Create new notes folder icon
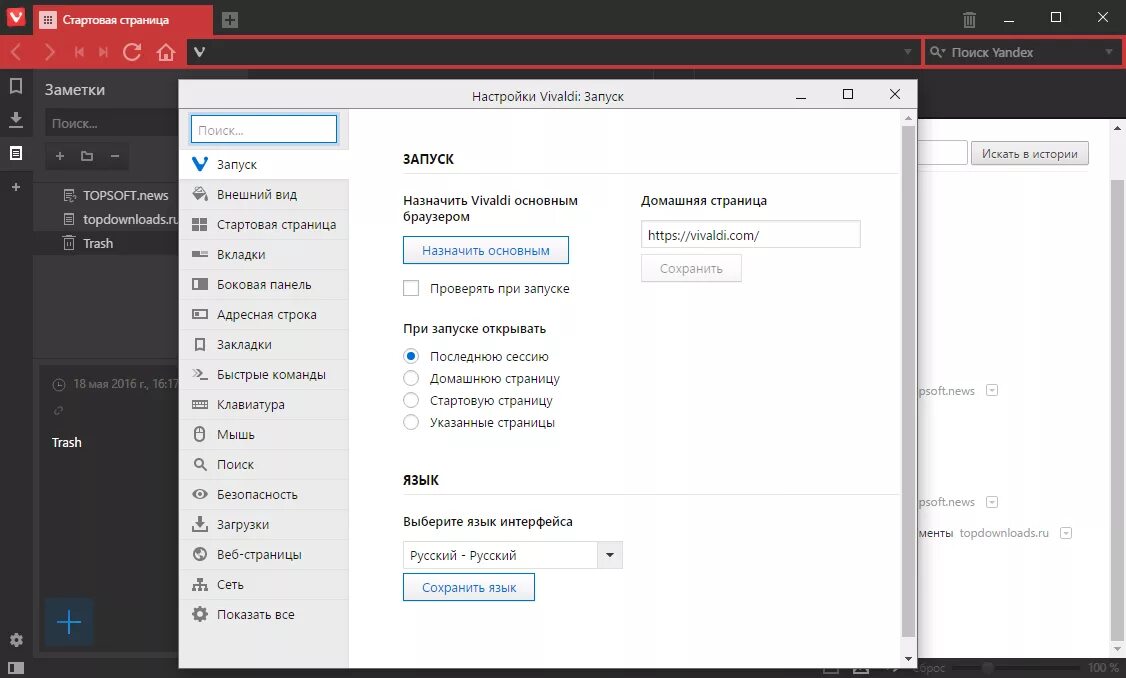 tap(87, 156)
